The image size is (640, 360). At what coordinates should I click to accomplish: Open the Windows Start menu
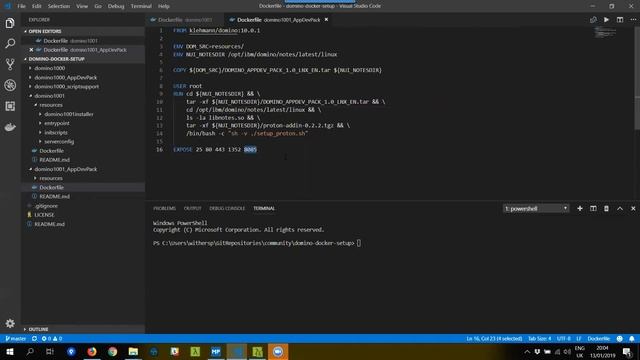9,351
